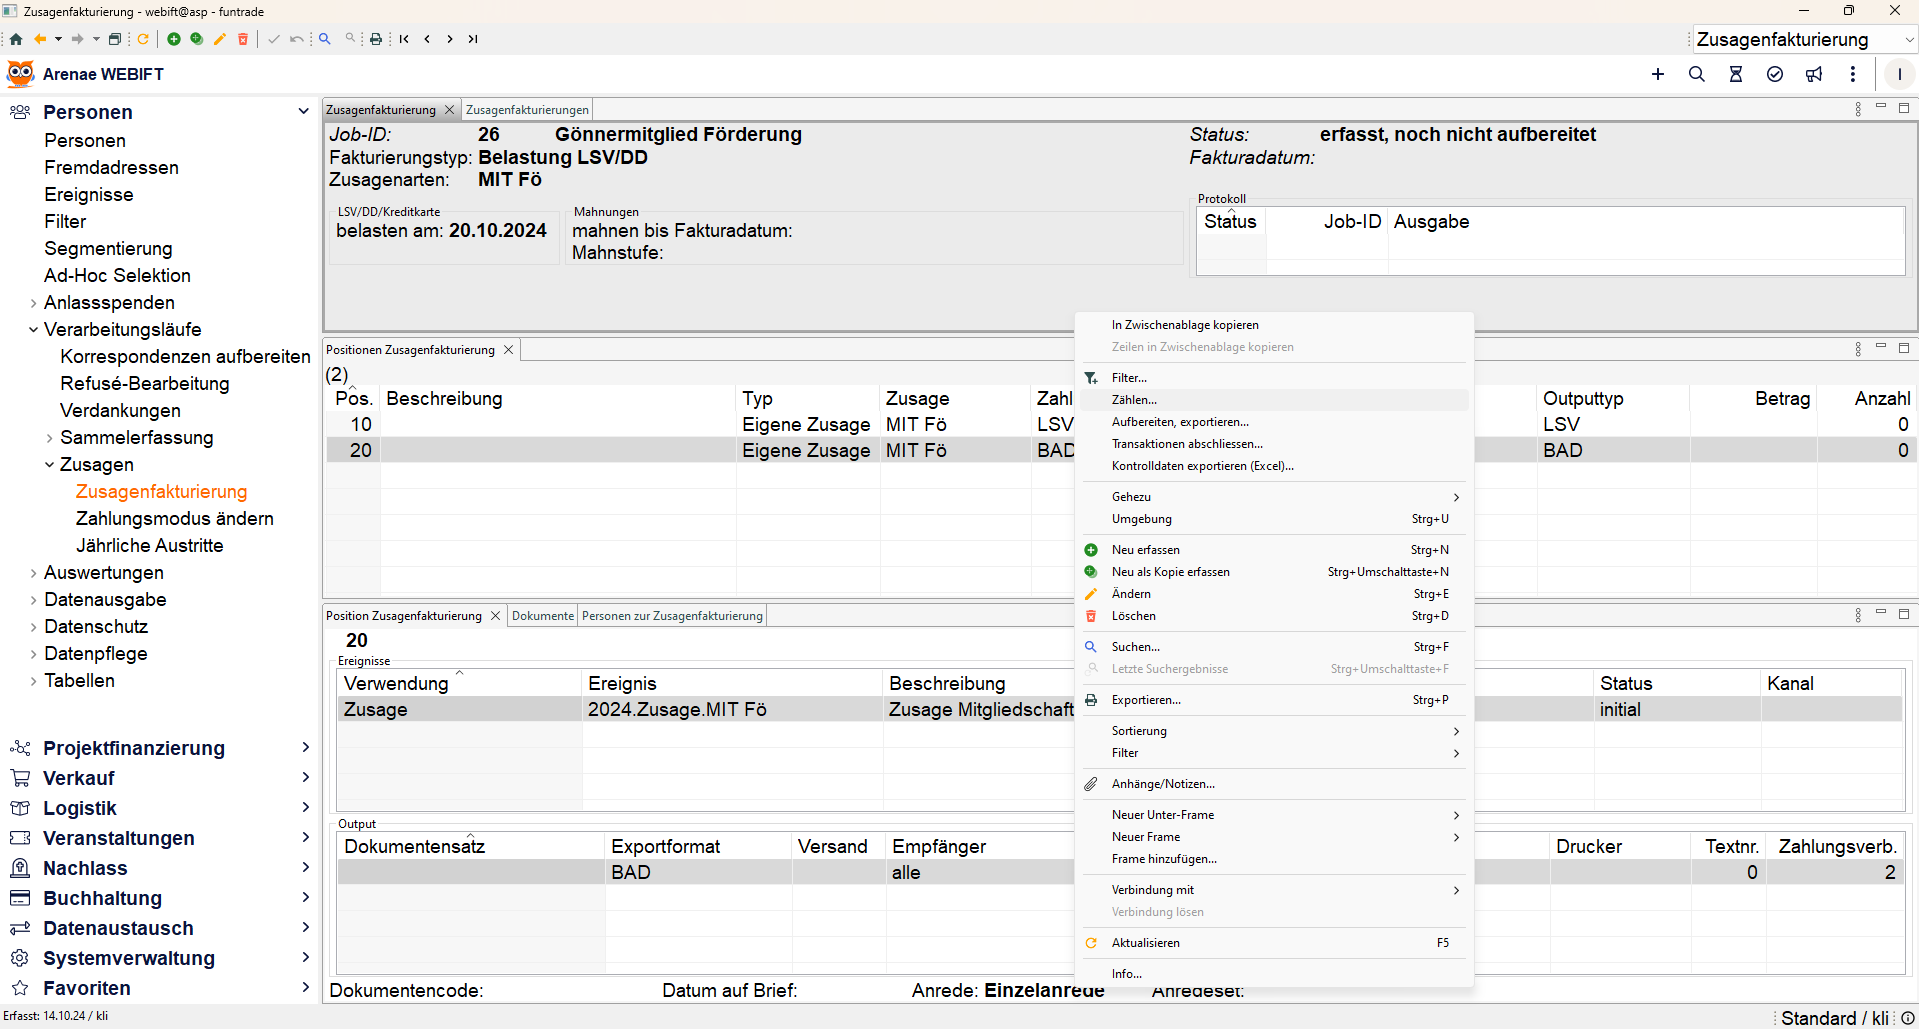Click the home icon in the toolbar
The width and height of the screenshot is (1919, 1029).
click(16, 39)
